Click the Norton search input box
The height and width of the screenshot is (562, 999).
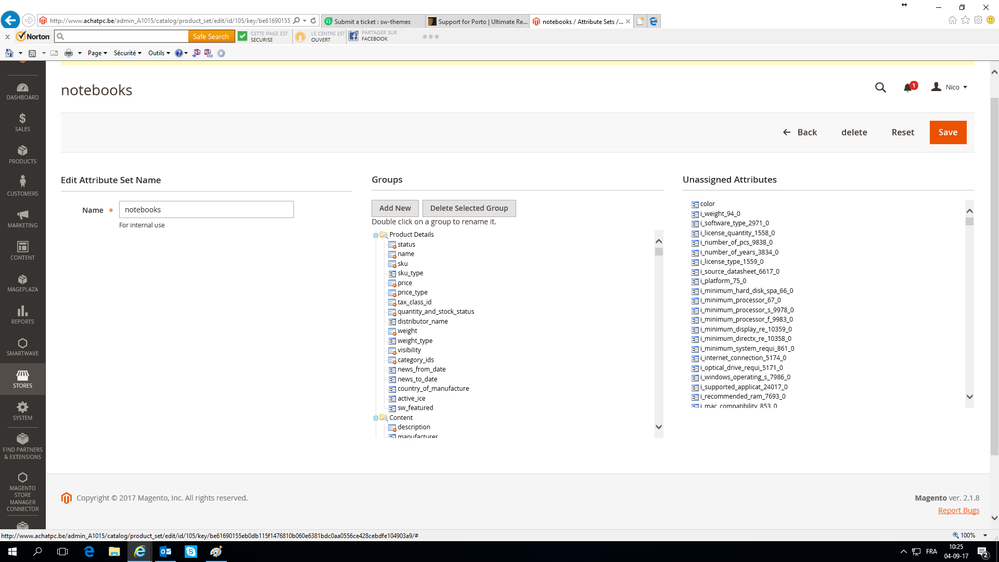tap(122, 36)
